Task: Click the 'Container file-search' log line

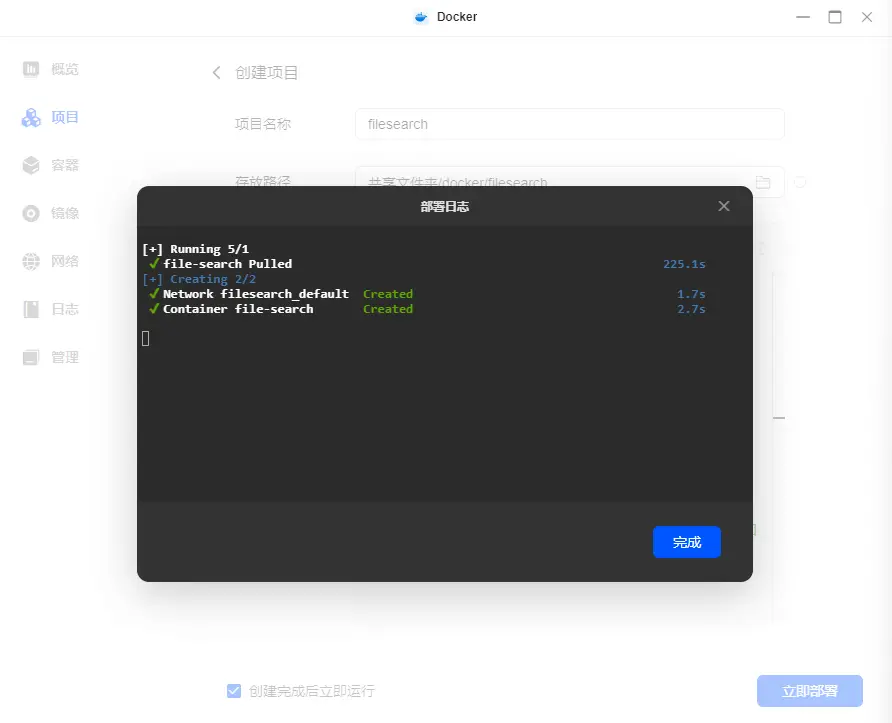Action: [x=238, y=309]
